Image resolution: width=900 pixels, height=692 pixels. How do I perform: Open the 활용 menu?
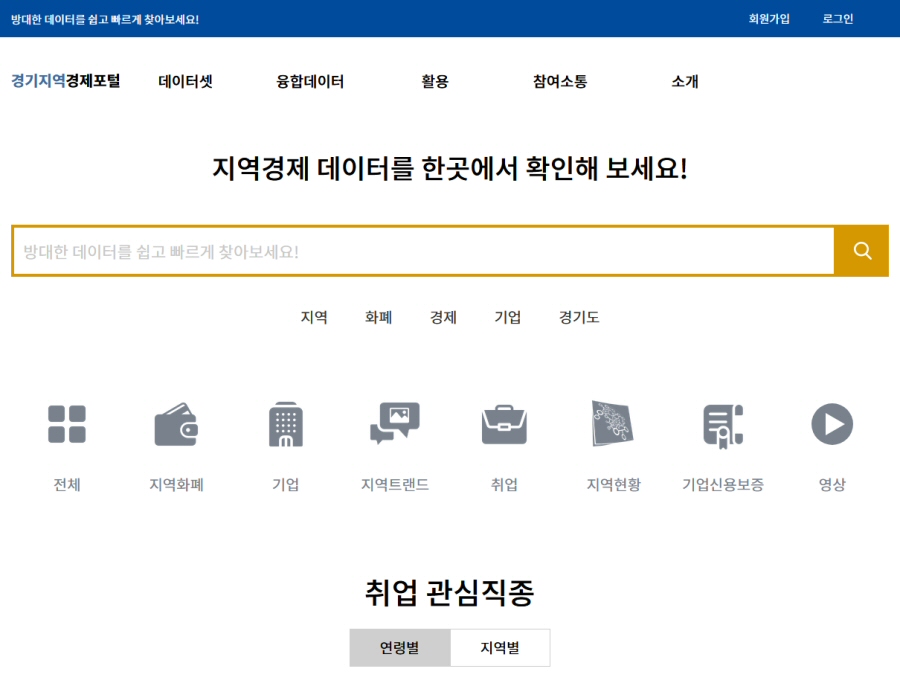435,81
